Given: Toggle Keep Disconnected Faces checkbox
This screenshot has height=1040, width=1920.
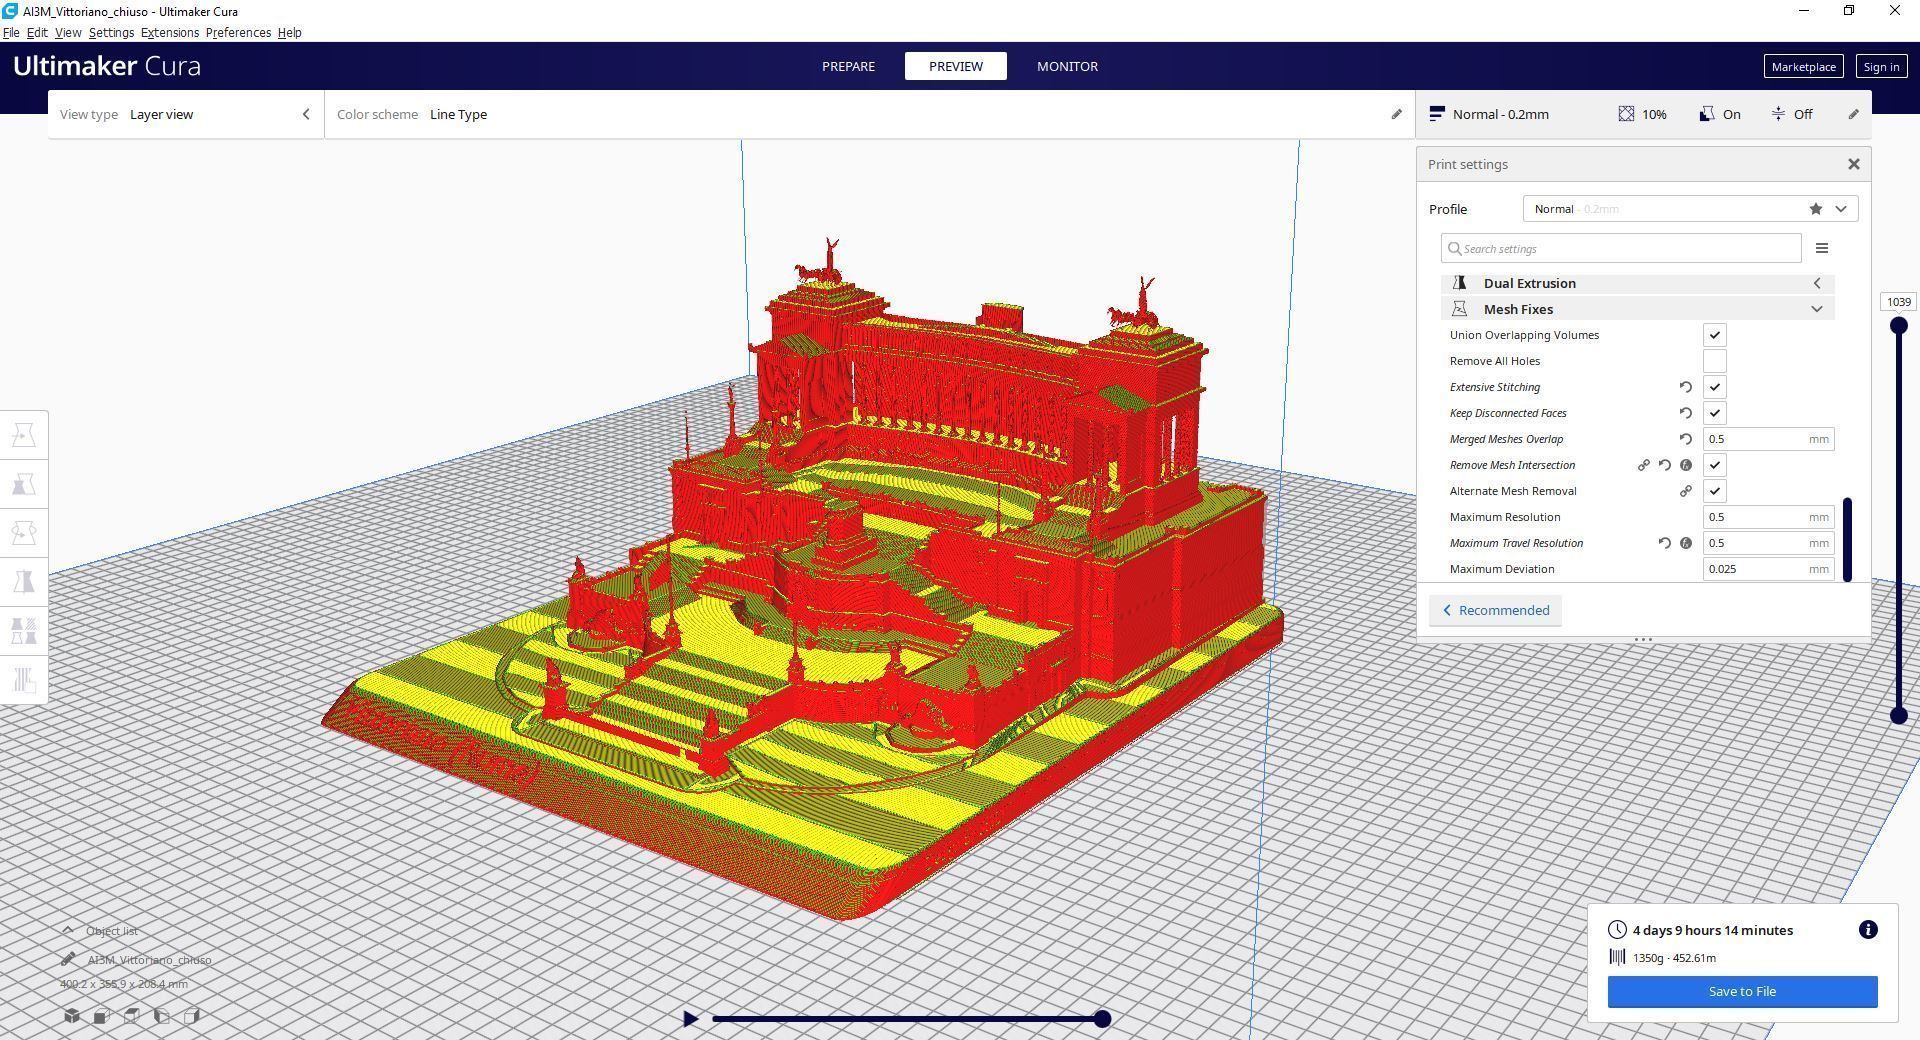Looking at the screenshot, I should [1715, 413].
